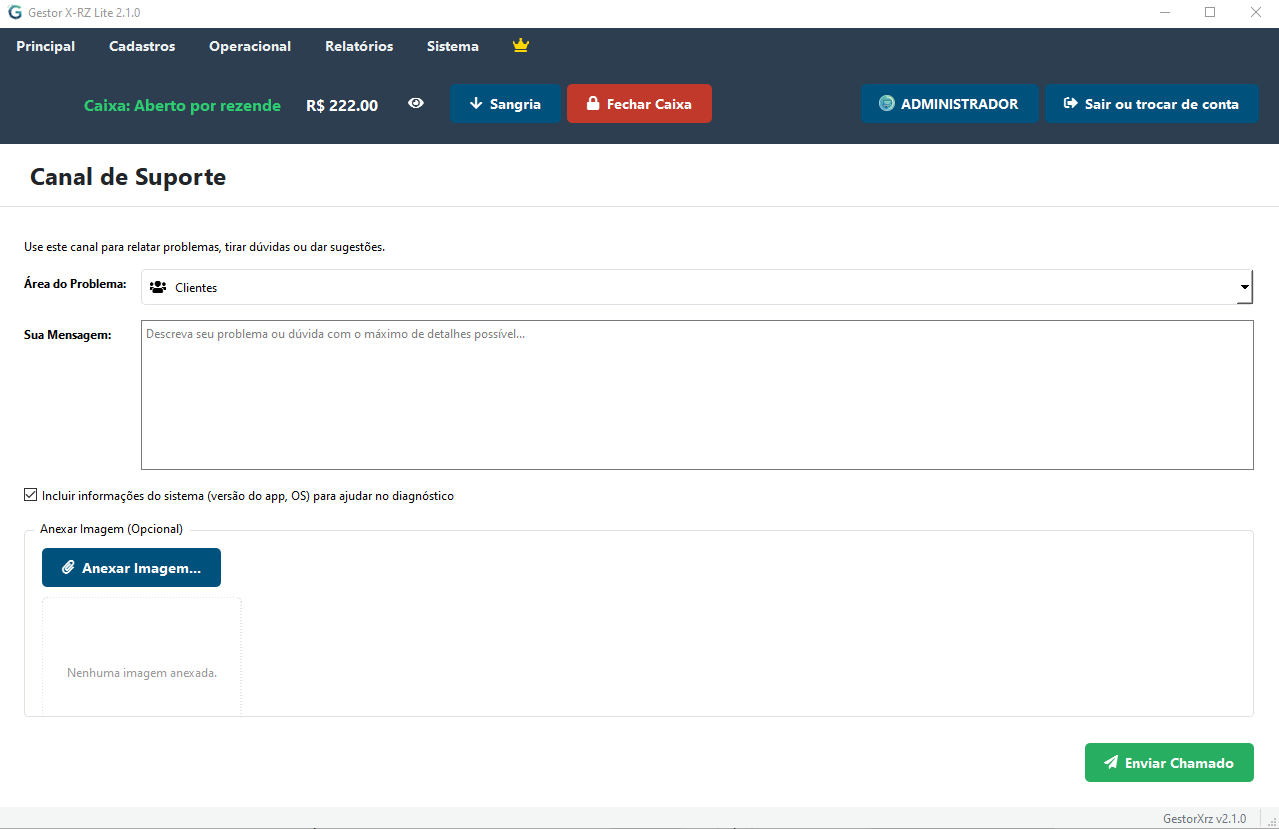This screenshot has width=1279, height=829.
Task: Click the empty attached image preview box
Action: coord(142,658)
